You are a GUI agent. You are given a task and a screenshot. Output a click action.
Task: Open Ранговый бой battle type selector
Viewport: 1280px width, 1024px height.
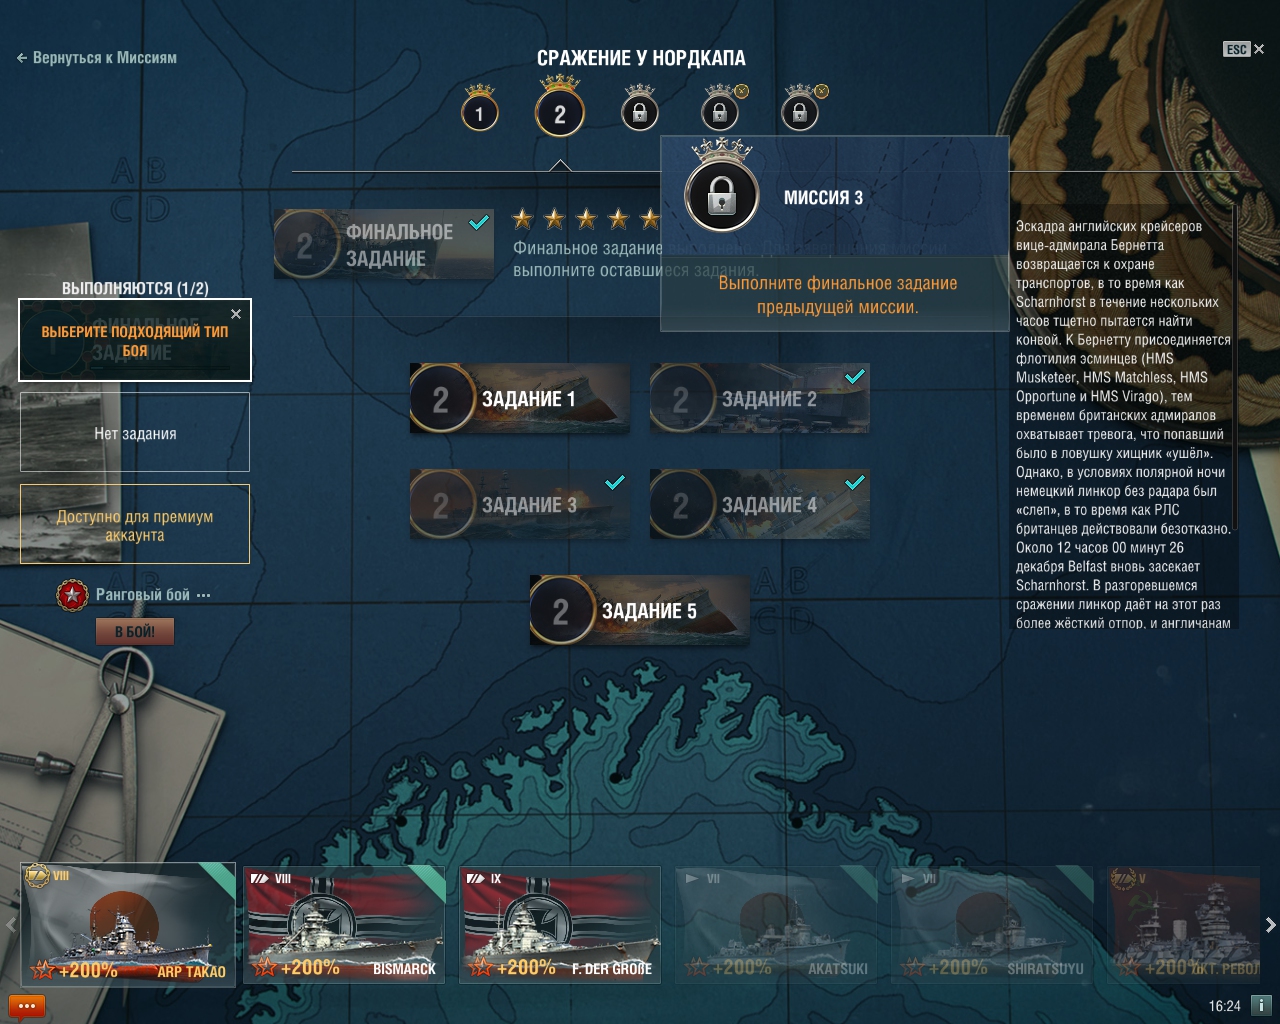coord(152,595)
